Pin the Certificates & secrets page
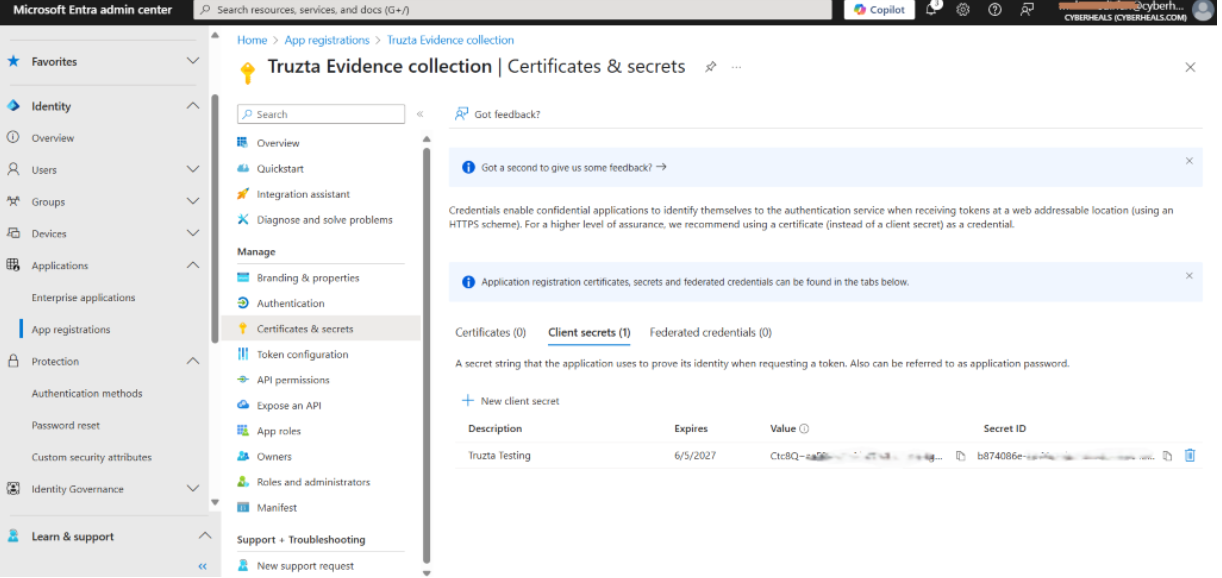 tap(710, 67)
